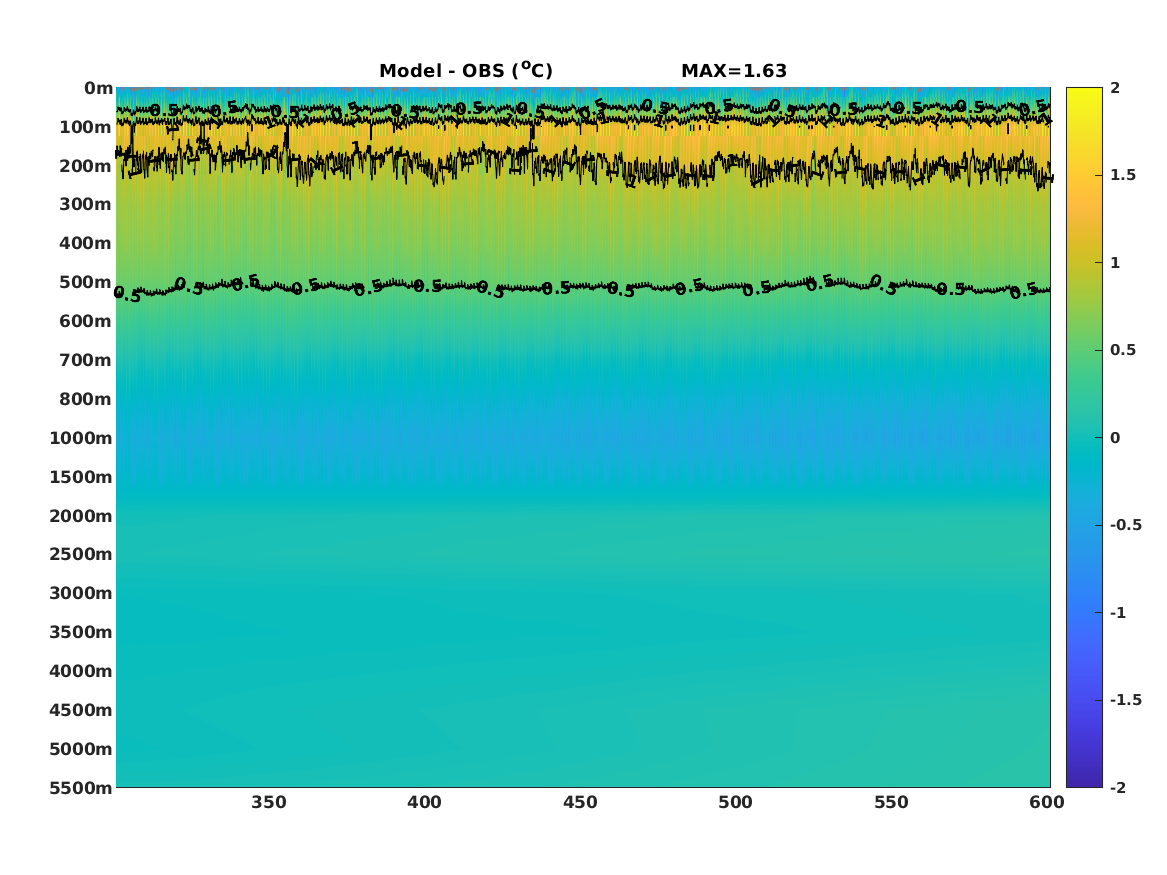Click the '350' x-axis tick label
The width and height of the screenshot is (1167, 875).
[269, 802]
